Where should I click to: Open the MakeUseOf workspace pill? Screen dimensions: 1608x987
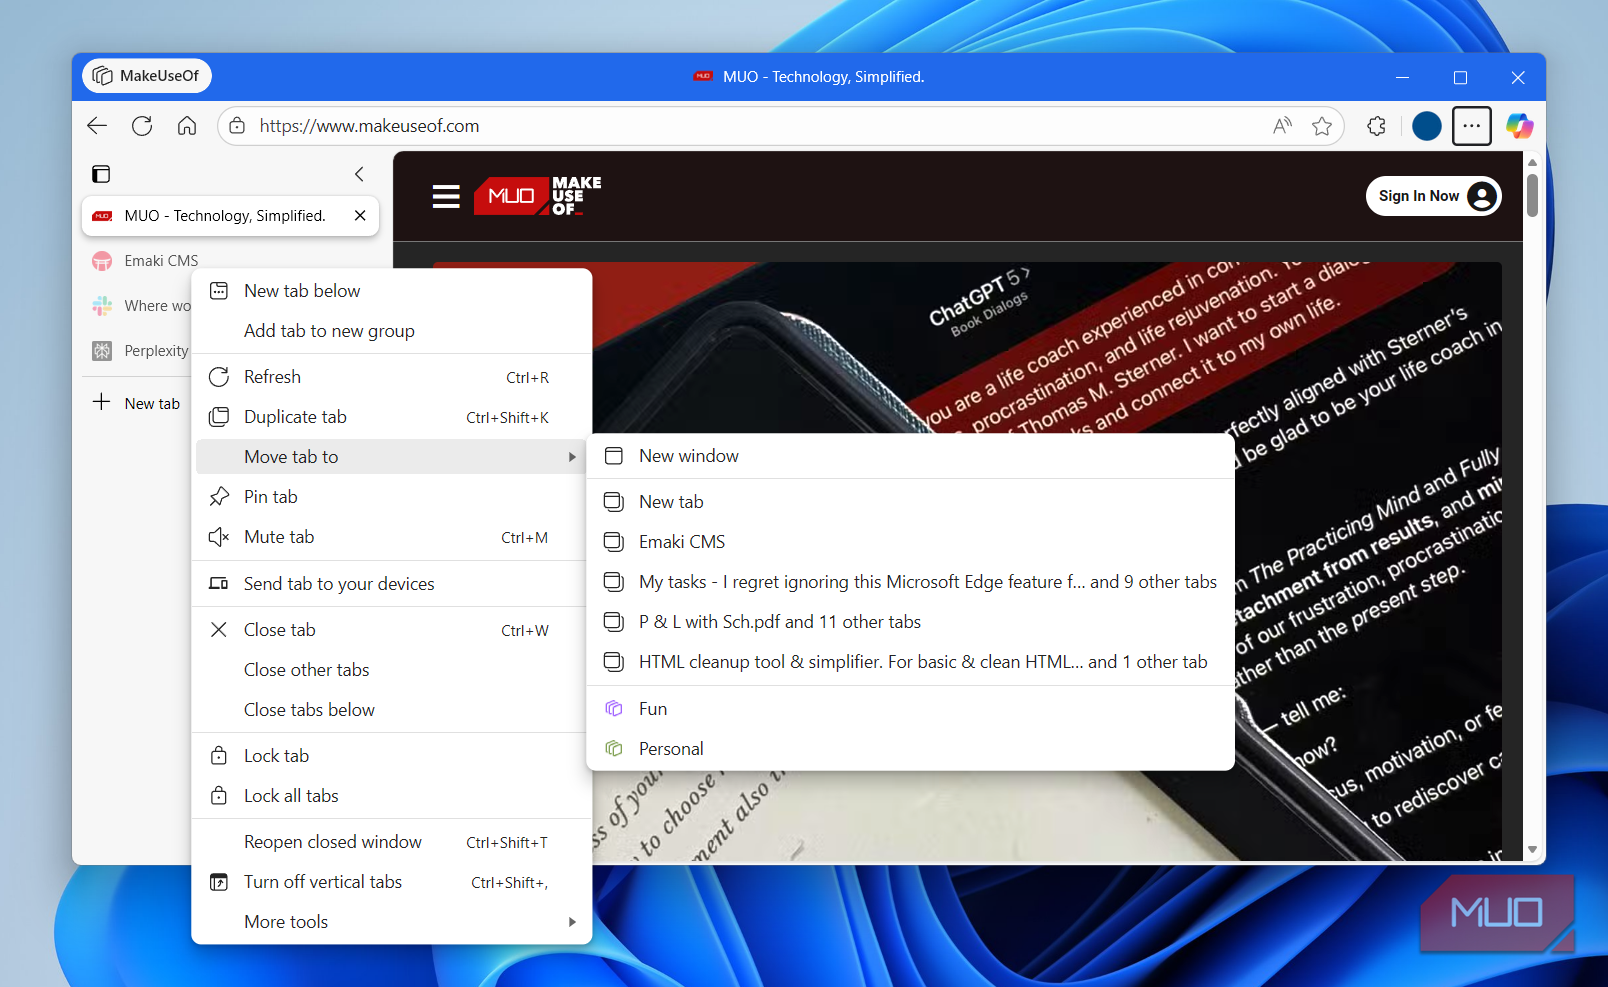147,76
